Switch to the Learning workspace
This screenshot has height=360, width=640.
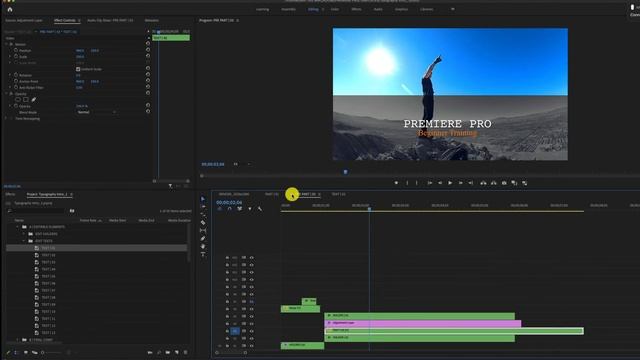(x=262, y=9)
